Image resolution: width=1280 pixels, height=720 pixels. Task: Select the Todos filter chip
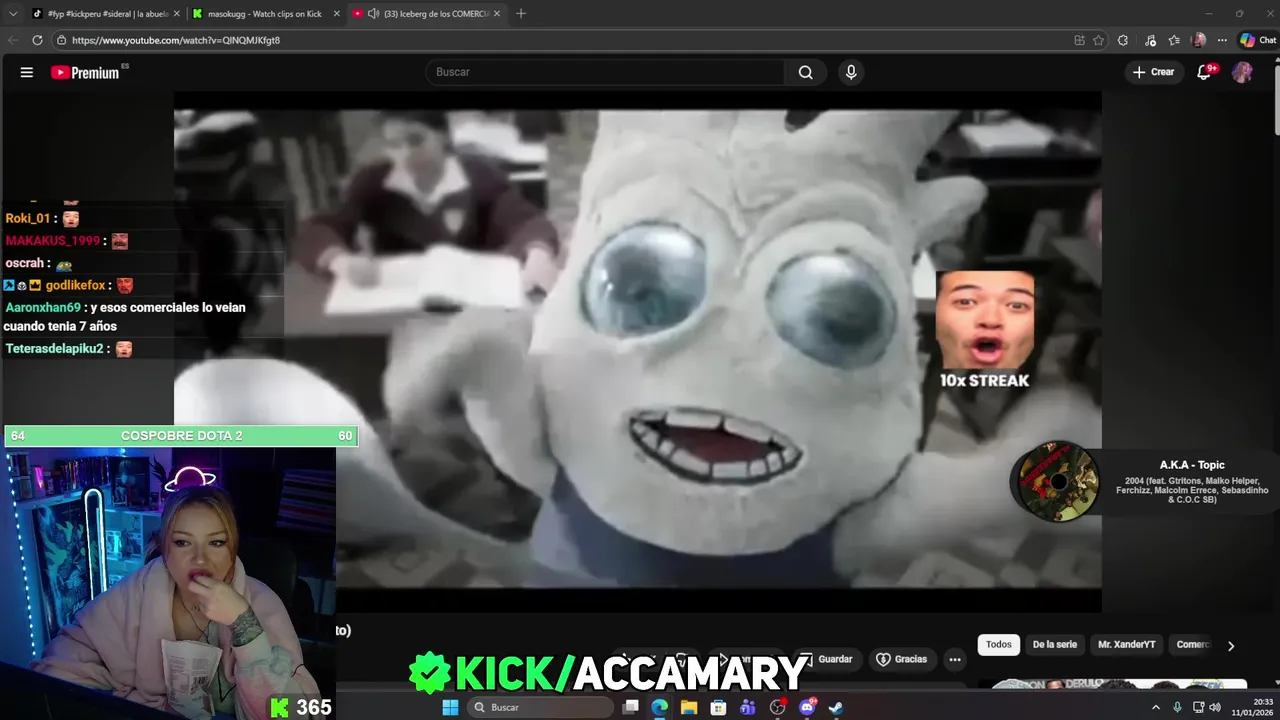[999, 644]
